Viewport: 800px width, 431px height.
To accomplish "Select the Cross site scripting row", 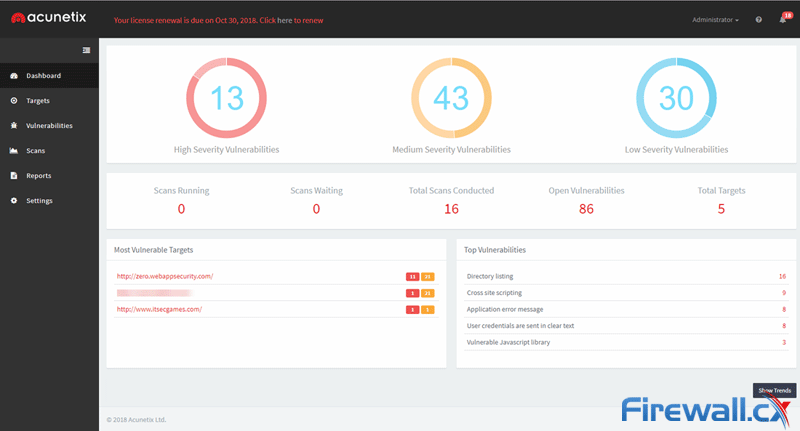I will point(626,293).
